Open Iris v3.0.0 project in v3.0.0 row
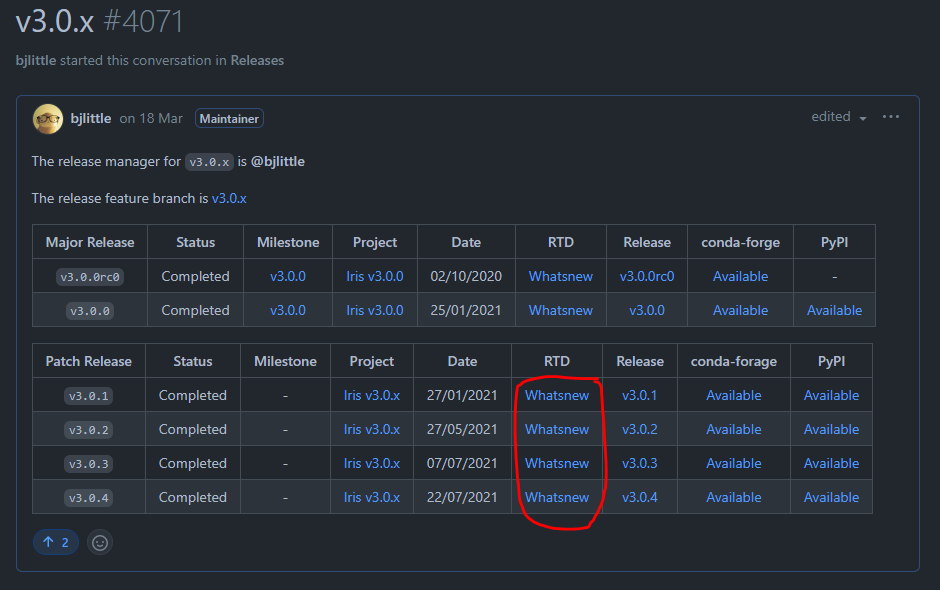 click(375, 311)
